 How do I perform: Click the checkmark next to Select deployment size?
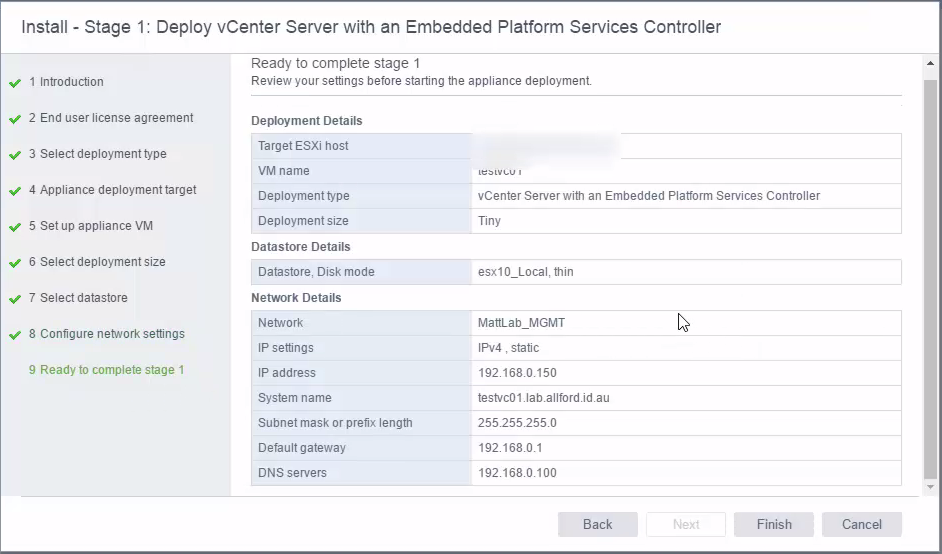coord(15,263)
